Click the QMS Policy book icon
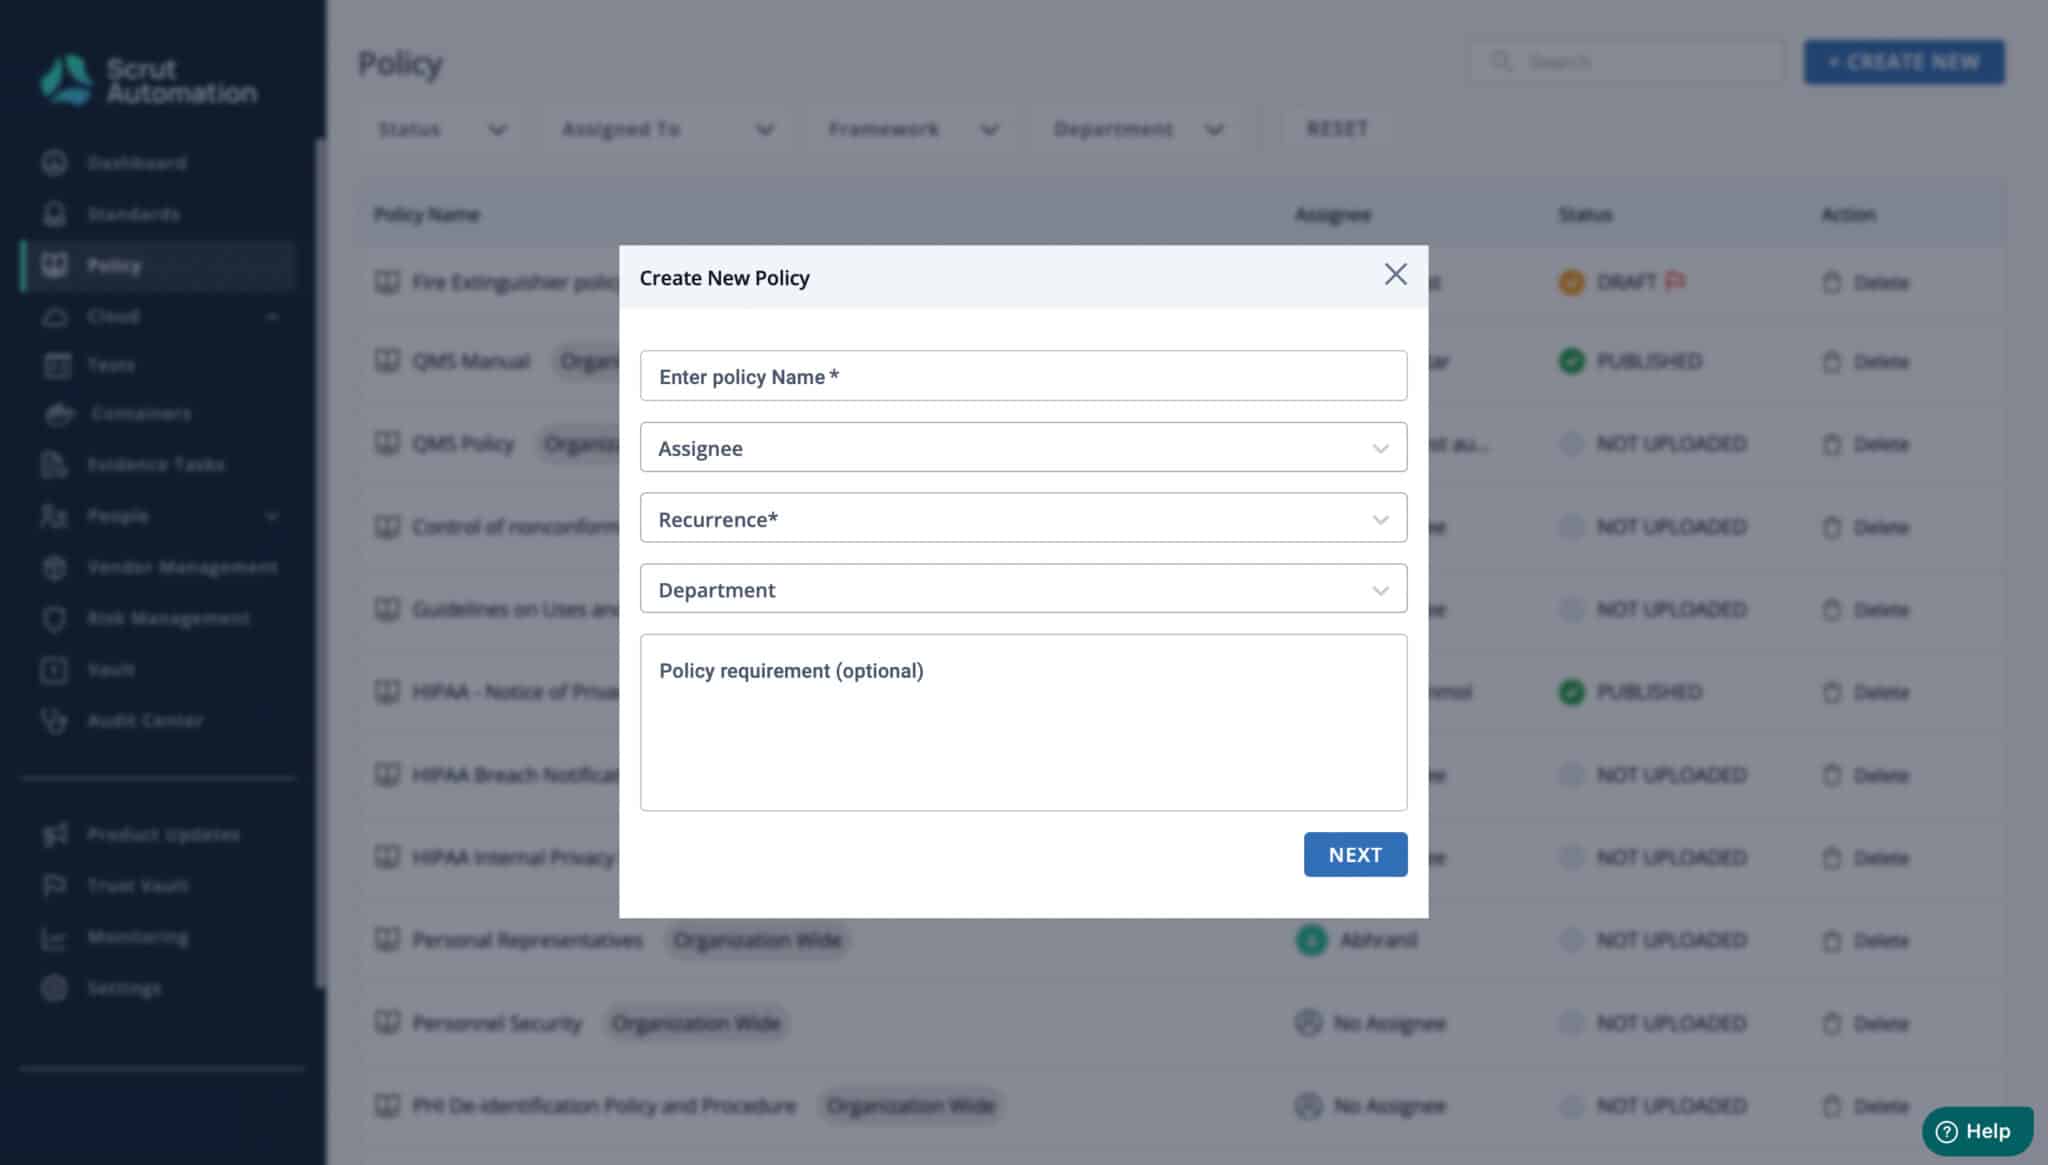2048x1165 pixels. click(x=387, y=443)
